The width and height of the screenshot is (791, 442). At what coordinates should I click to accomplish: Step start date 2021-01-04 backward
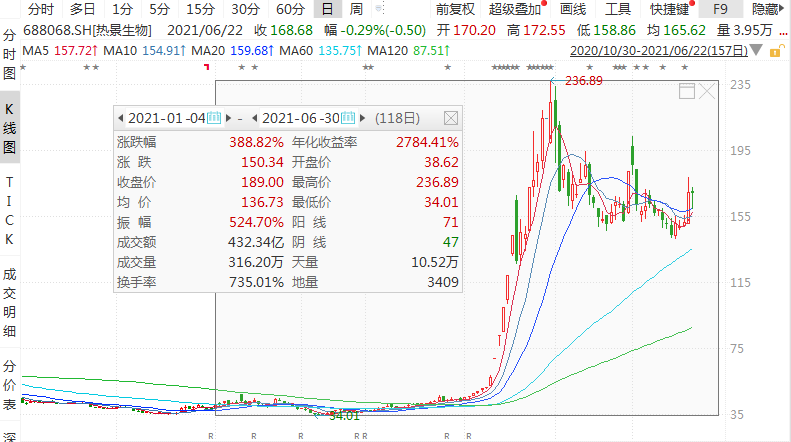pyautogui.click(x=120, y=118)
